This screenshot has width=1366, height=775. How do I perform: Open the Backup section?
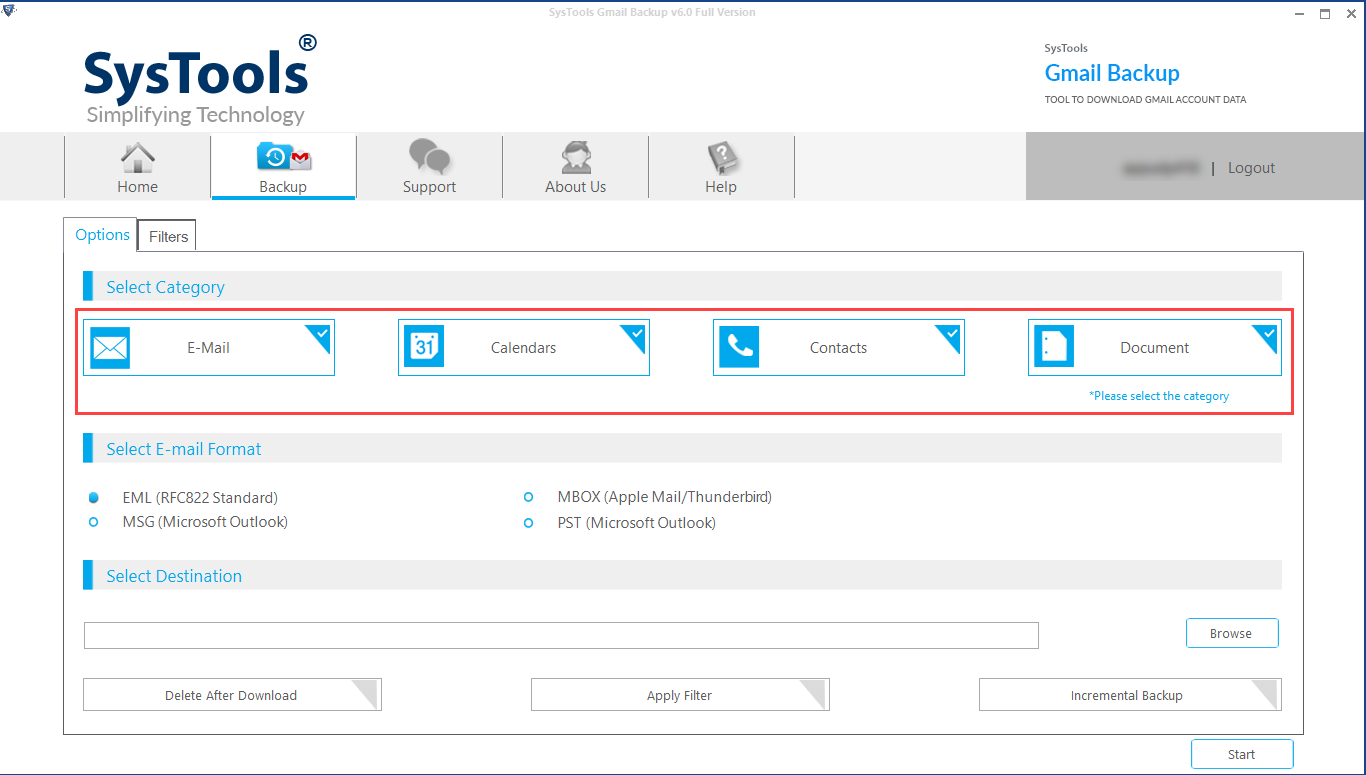click(x=283, y=167)
